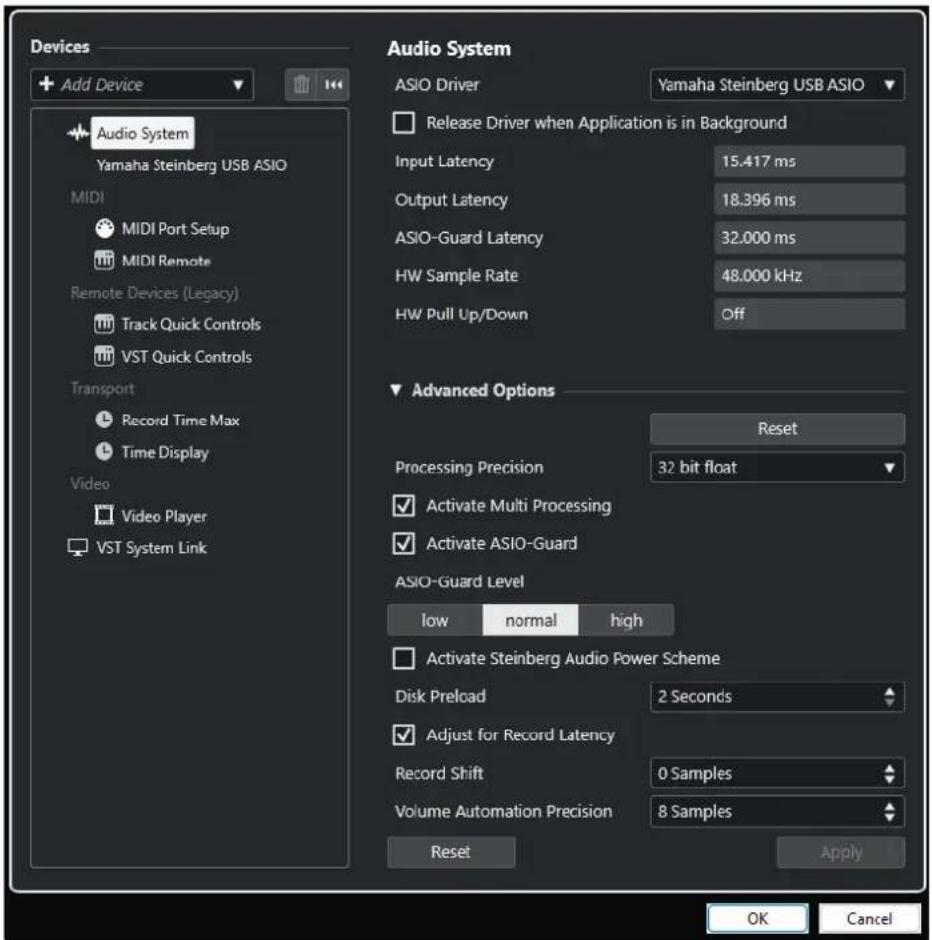Open VST System Link settings
Screen dimensions: 932x940
click(152, 548)
